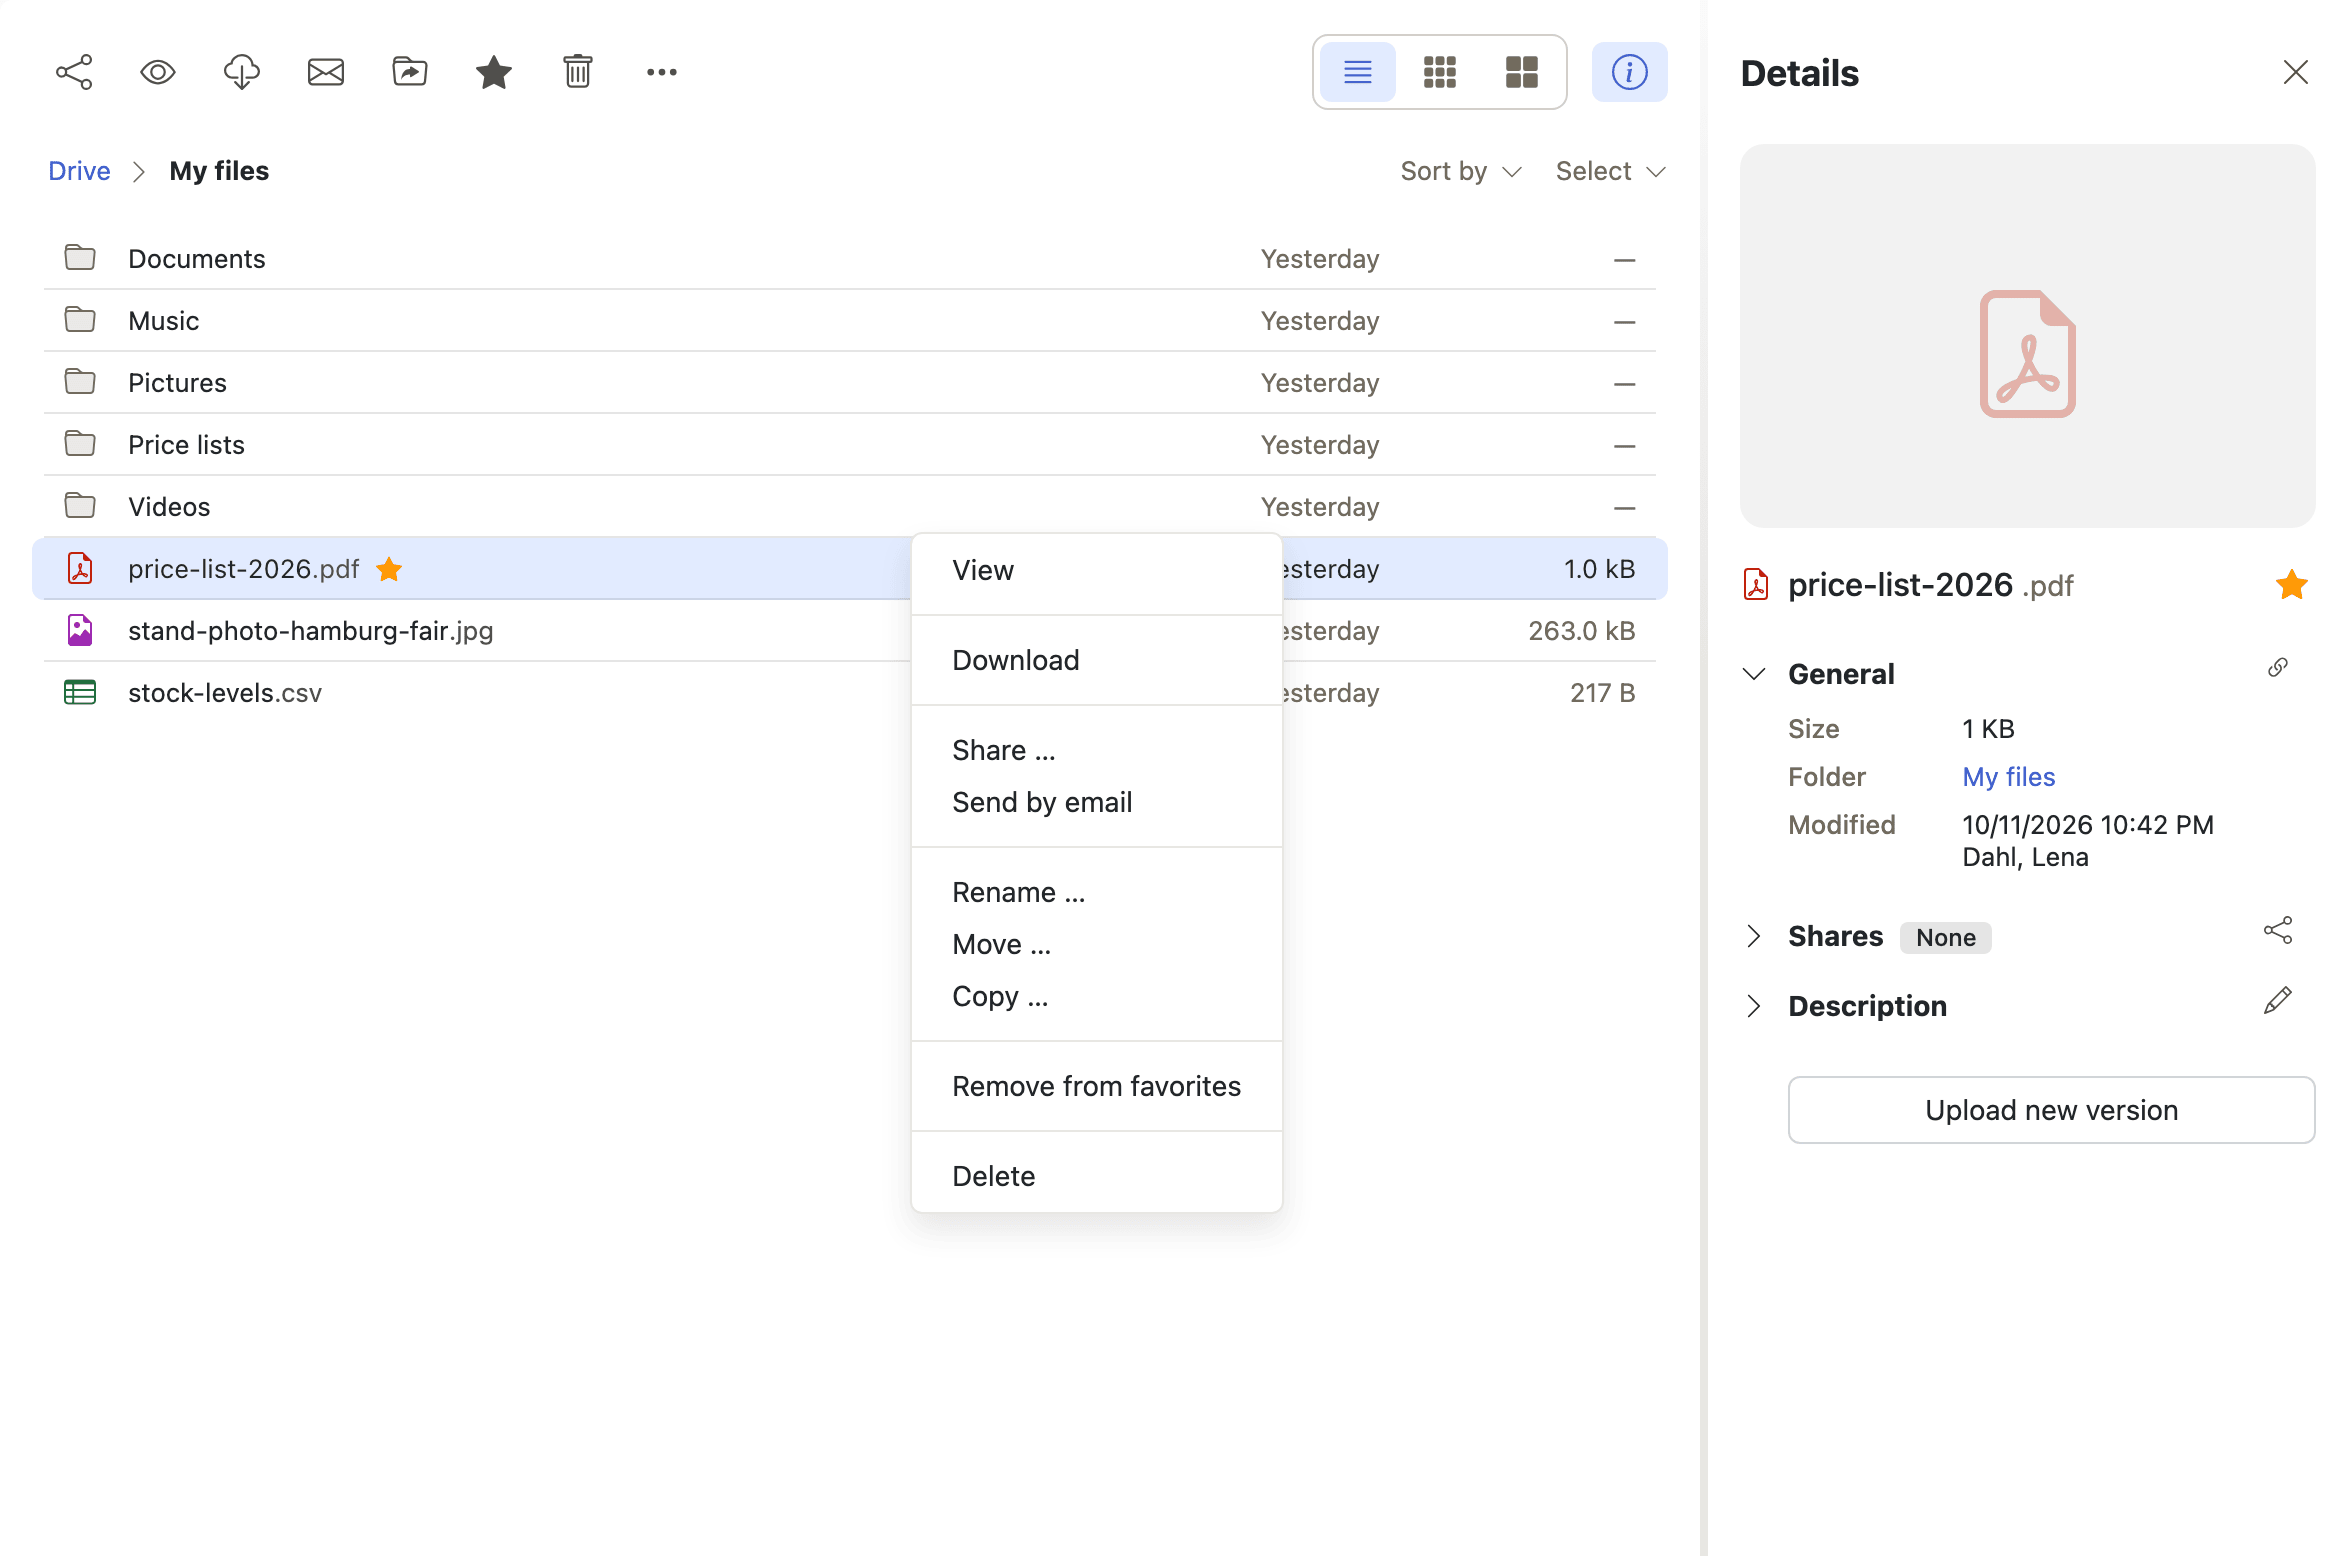Open the Pictures folder
This screenshot has height=1556, width=2348.
[850, 383]
